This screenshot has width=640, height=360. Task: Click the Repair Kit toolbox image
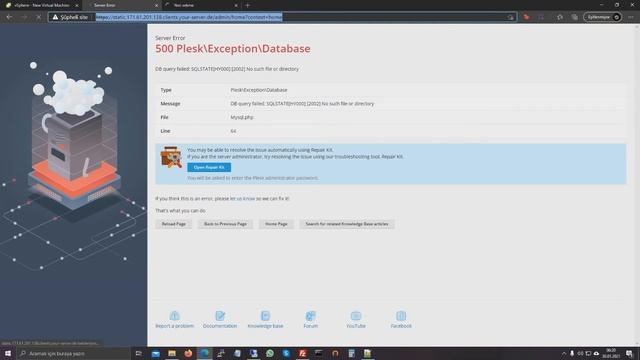pyautogui.click(x=171, y=157)
